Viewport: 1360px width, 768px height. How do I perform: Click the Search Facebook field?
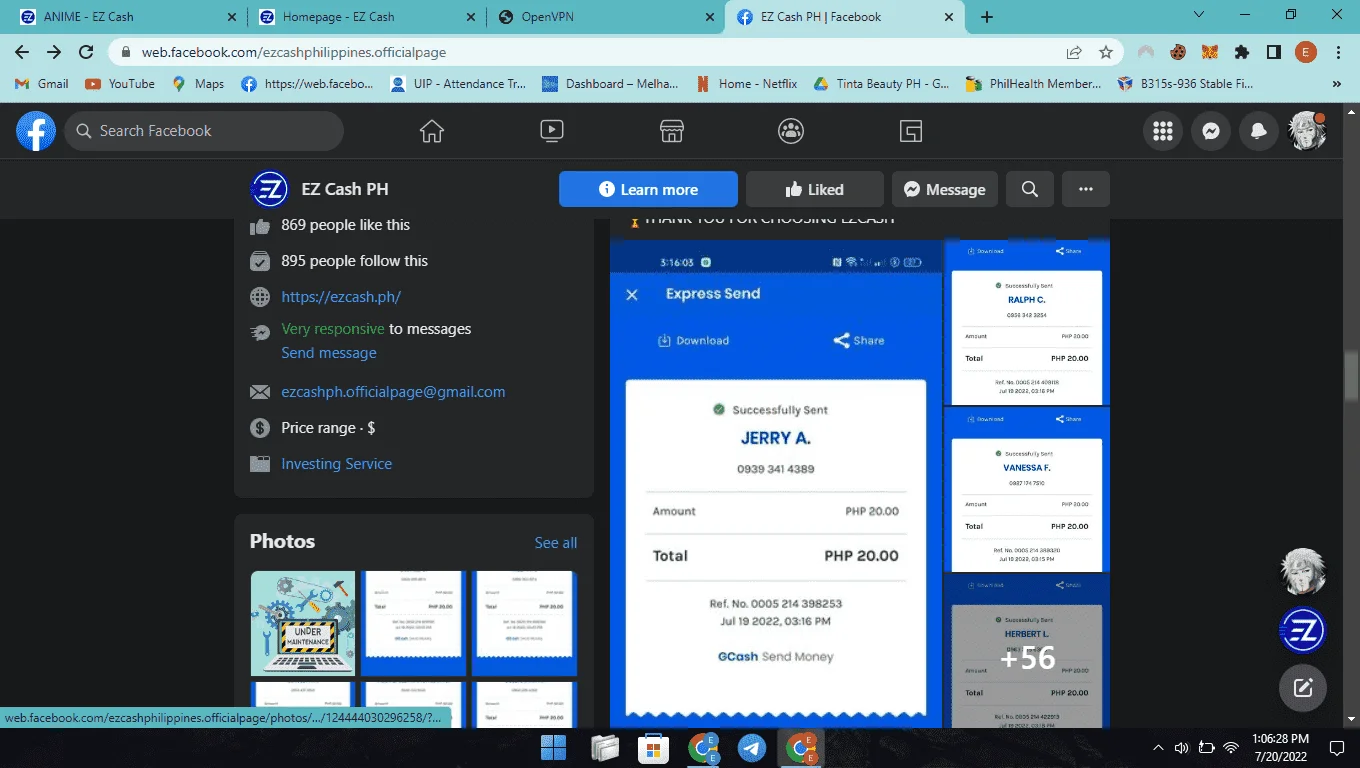[204, 131]
